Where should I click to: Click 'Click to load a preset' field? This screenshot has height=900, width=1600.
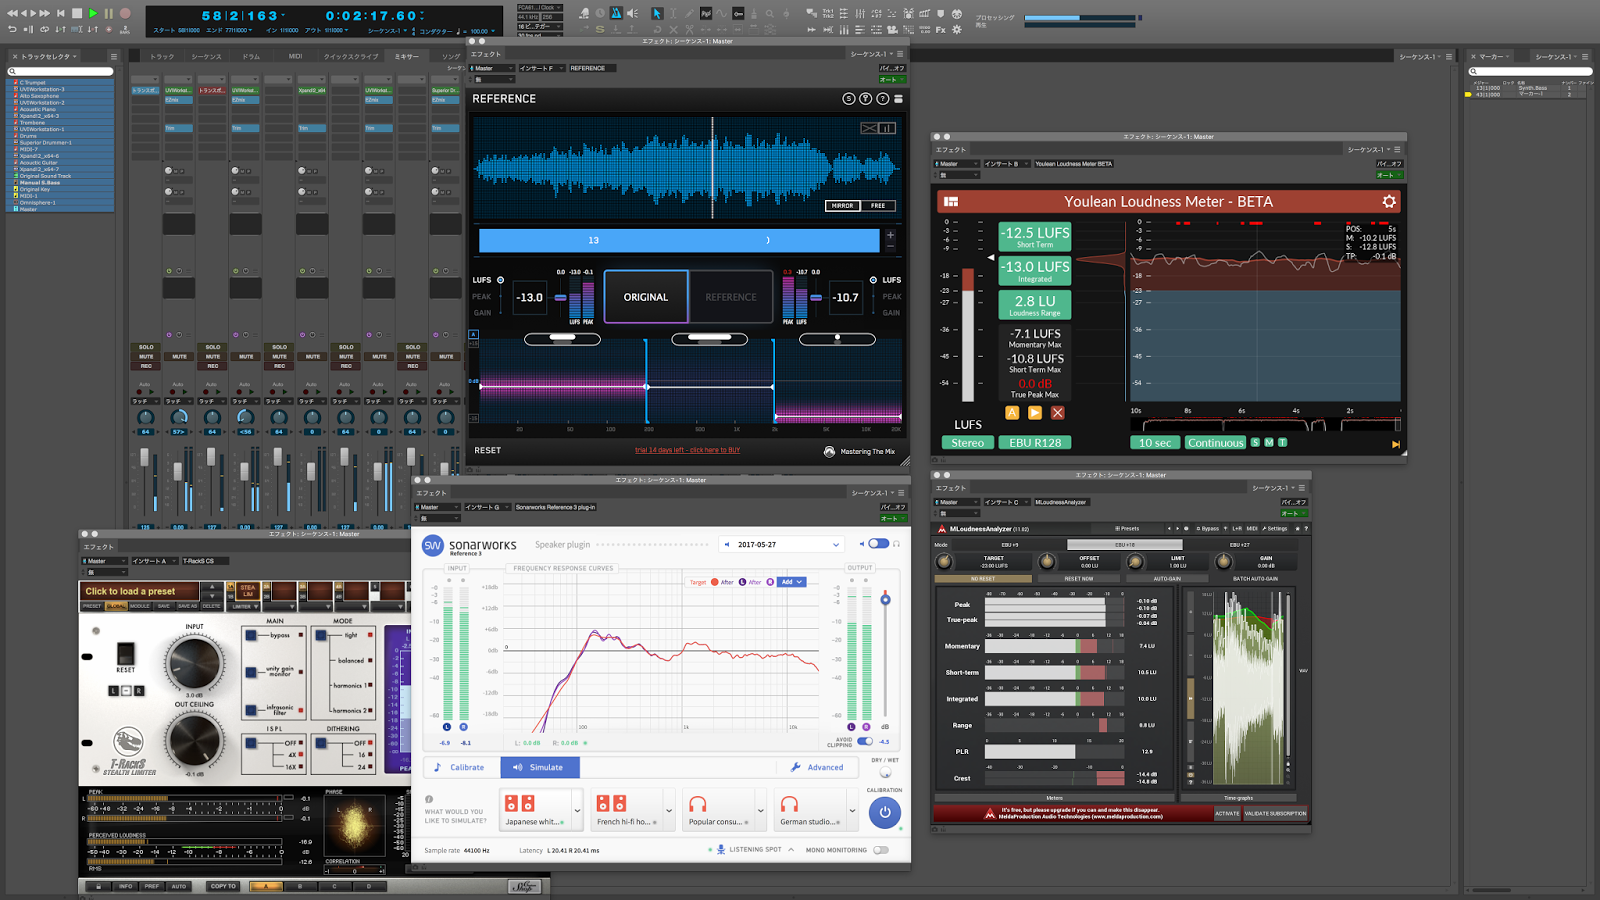141,591
